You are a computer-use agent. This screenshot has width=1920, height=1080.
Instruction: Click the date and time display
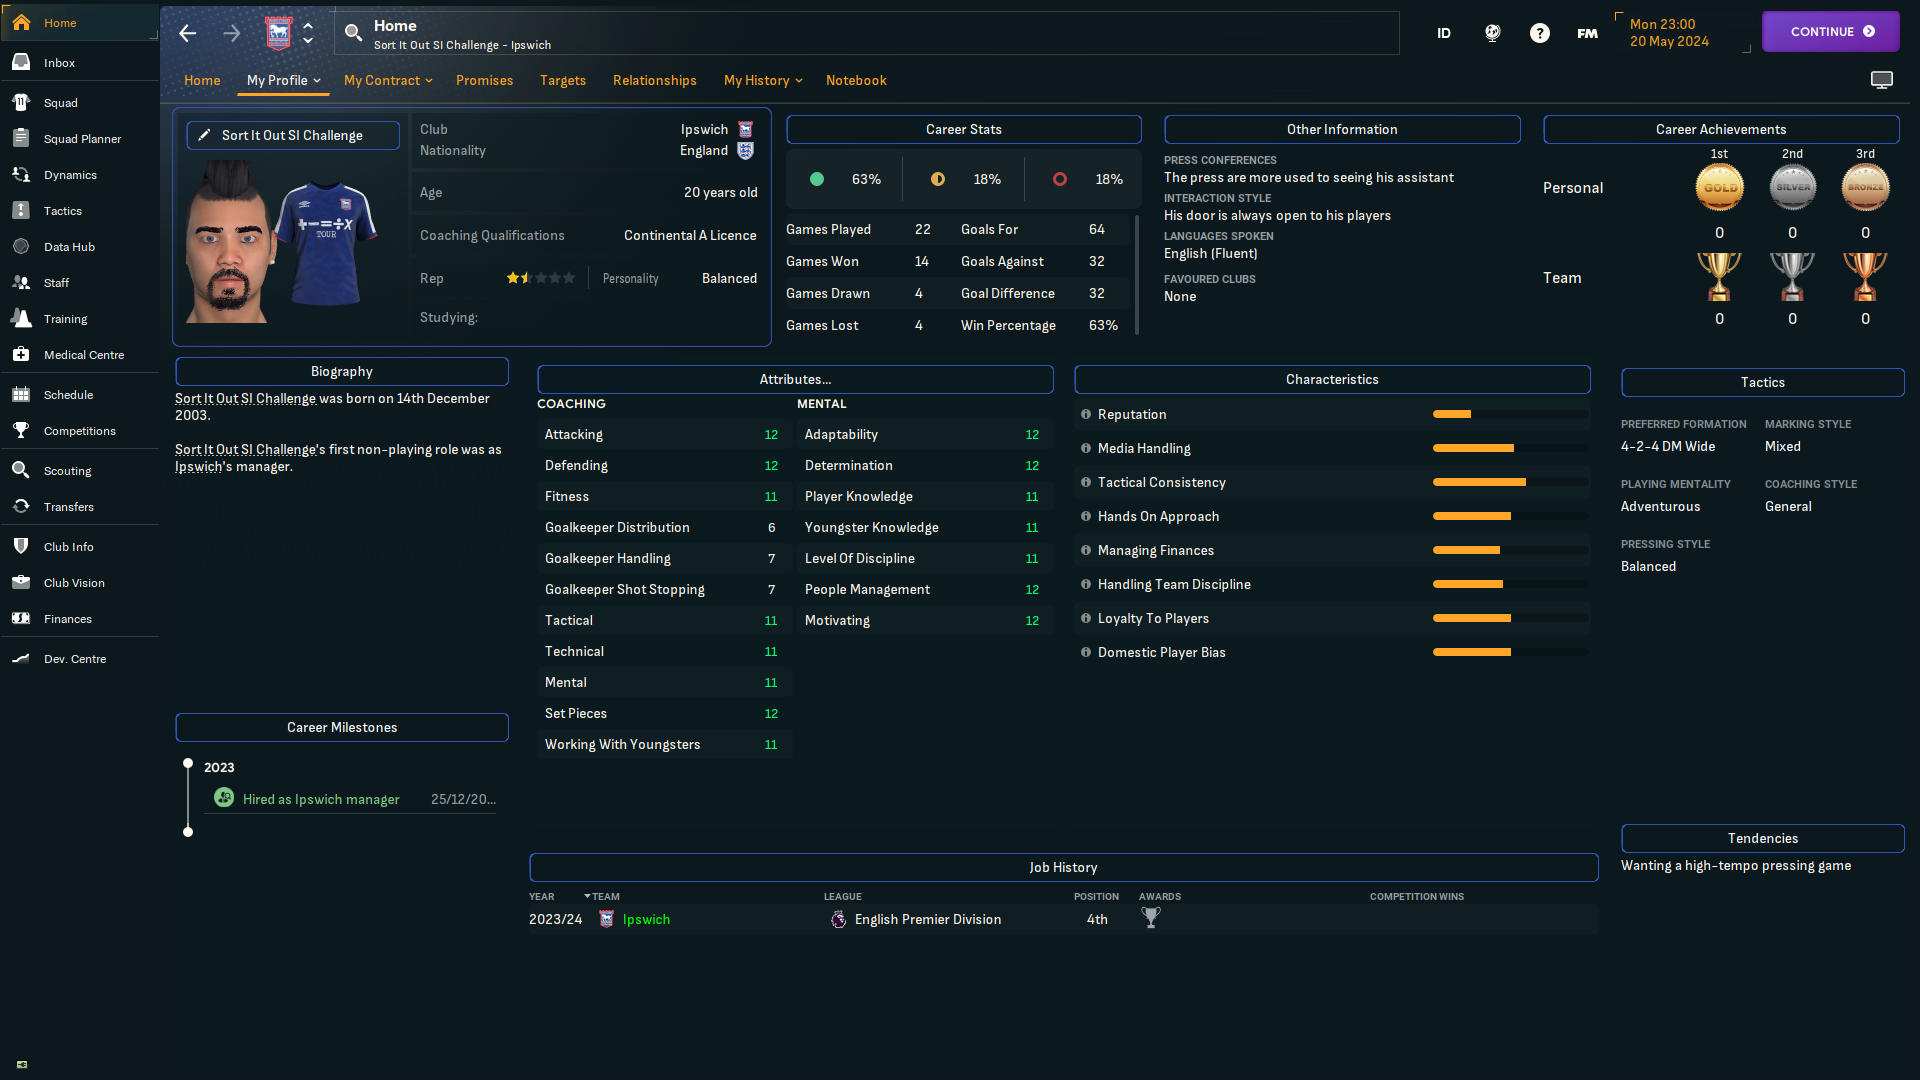click(1668, 33)
